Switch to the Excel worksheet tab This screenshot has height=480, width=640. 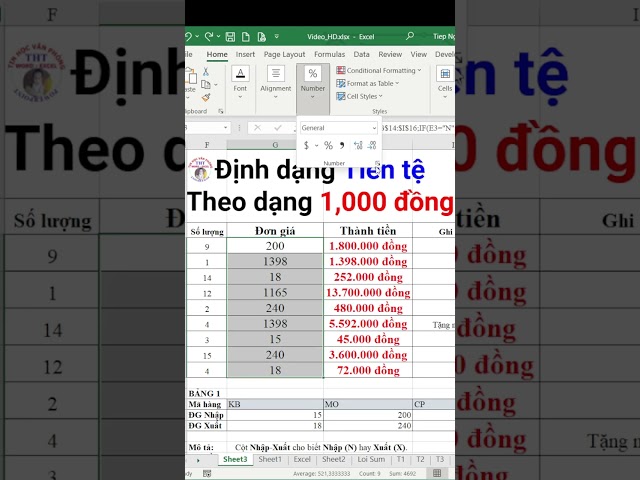302,459
